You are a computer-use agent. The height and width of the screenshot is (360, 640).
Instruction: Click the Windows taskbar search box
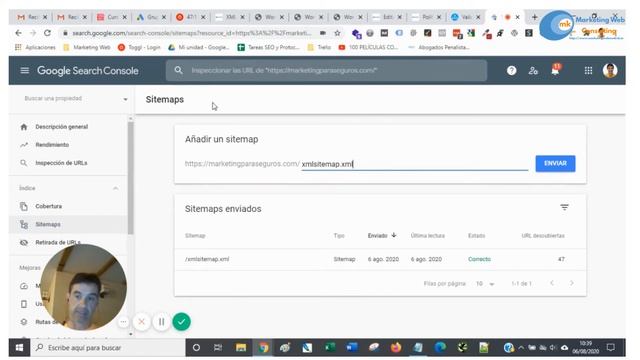[x=108, y=347]
